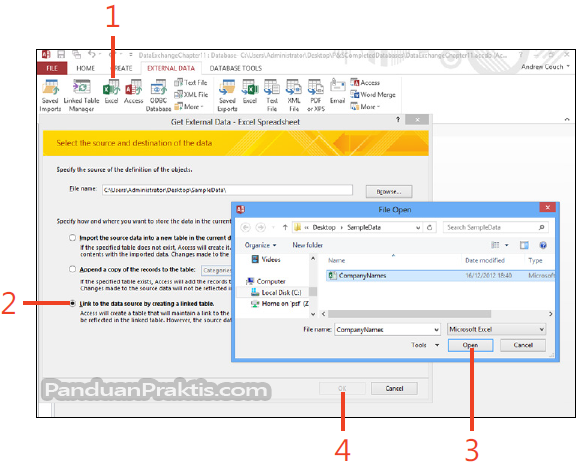Export to Excel icon
Screen dimensions: 582x465
click(250, 92)
